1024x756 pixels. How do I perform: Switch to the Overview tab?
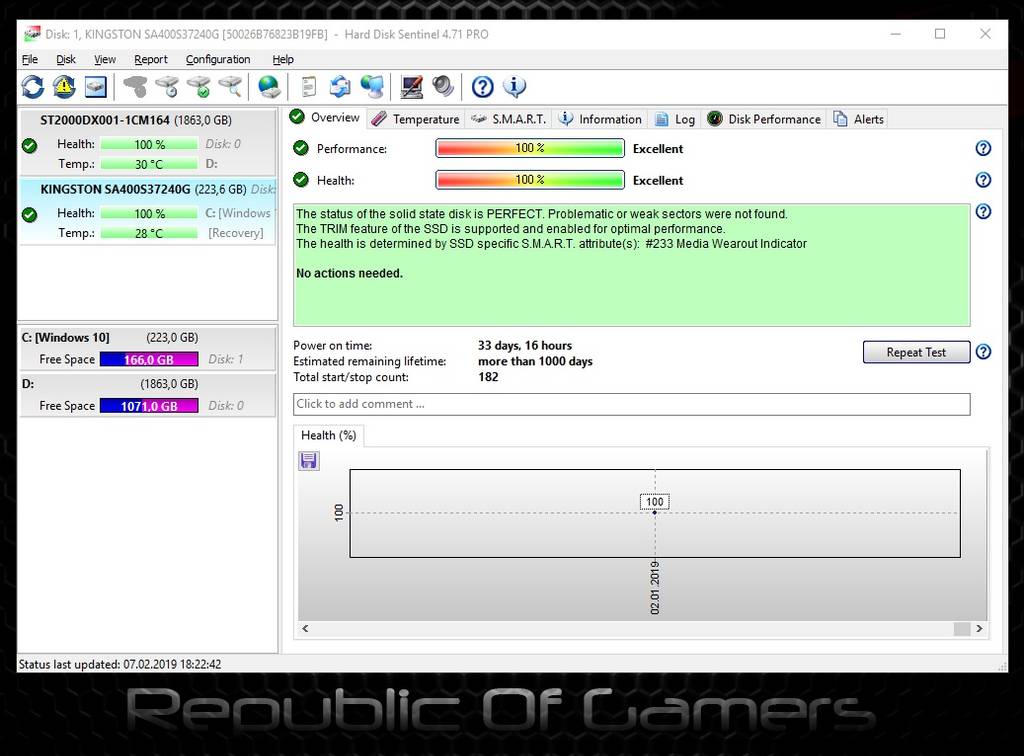(x=325, y=118)
